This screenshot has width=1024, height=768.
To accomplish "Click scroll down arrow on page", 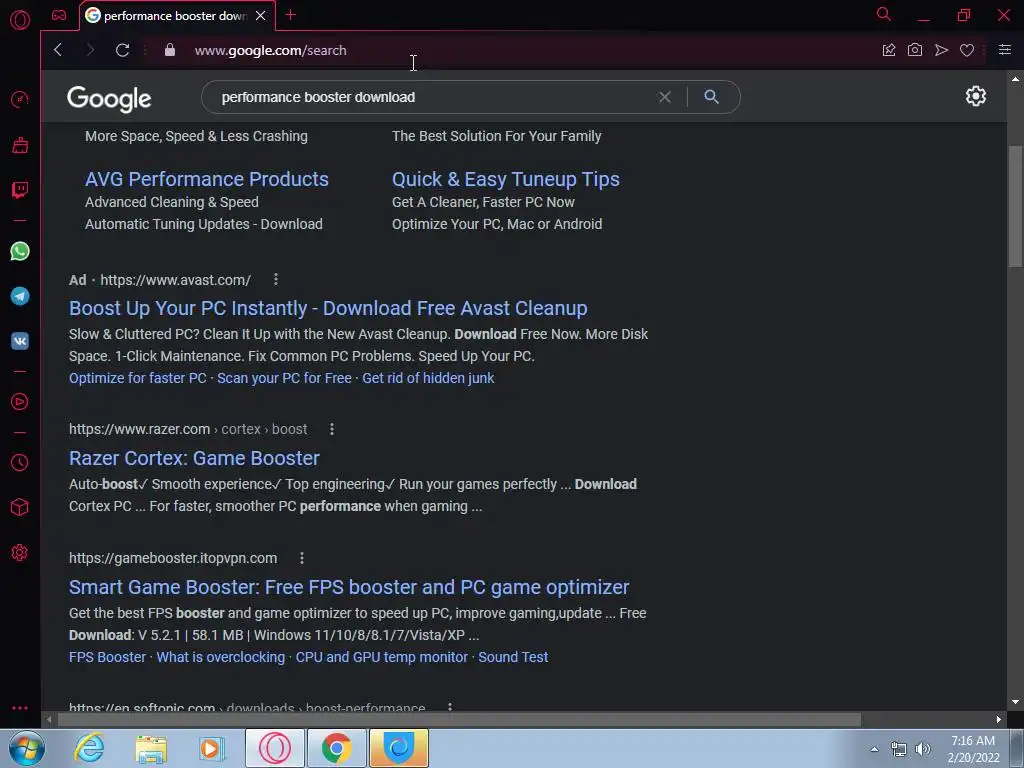I will click(1015, 702).
